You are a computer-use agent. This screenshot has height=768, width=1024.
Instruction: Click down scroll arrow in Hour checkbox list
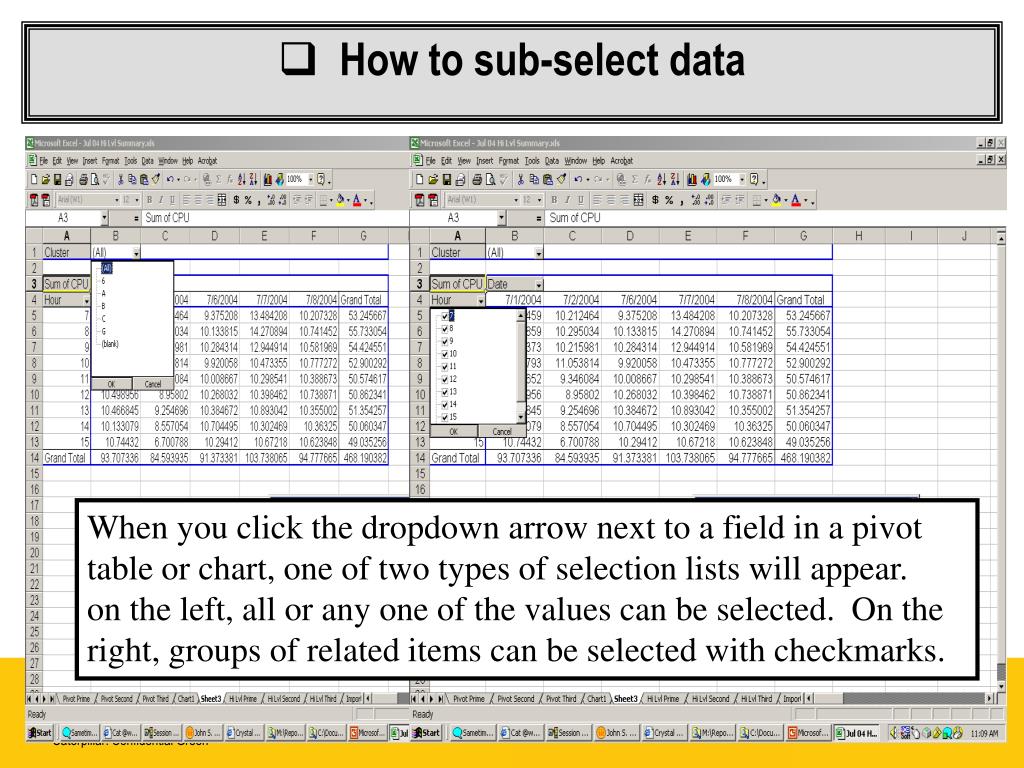(520, 417)
